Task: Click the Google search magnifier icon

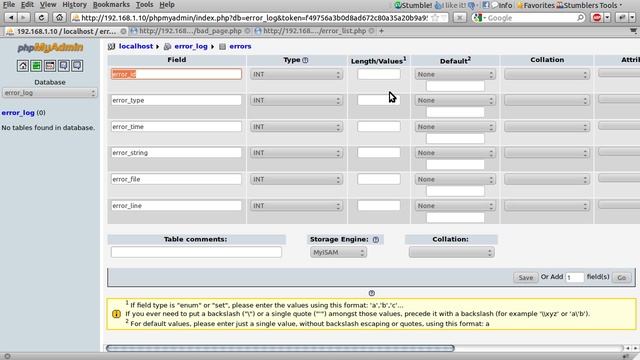Action: 580,18
